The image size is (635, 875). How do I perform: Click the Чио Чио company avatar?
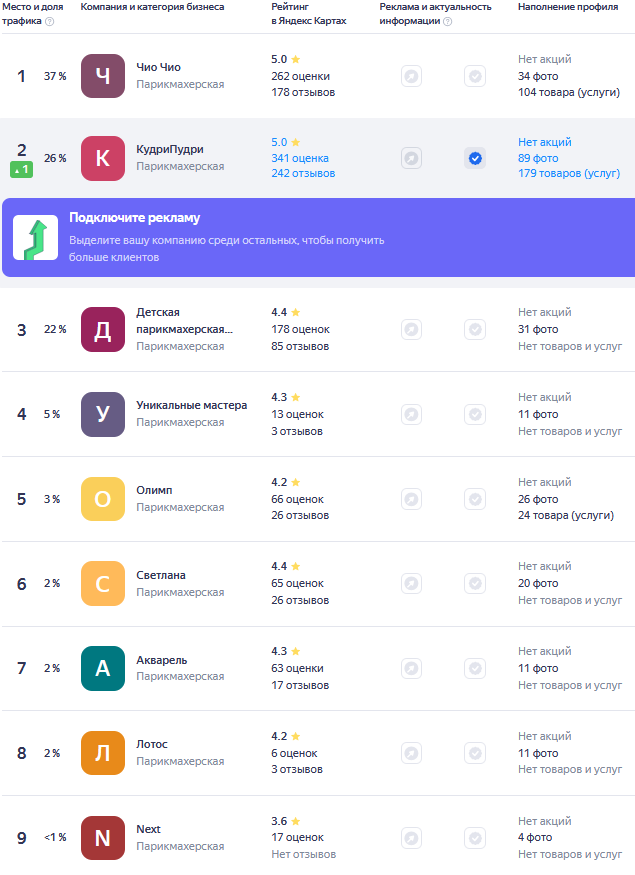[103, 76]
